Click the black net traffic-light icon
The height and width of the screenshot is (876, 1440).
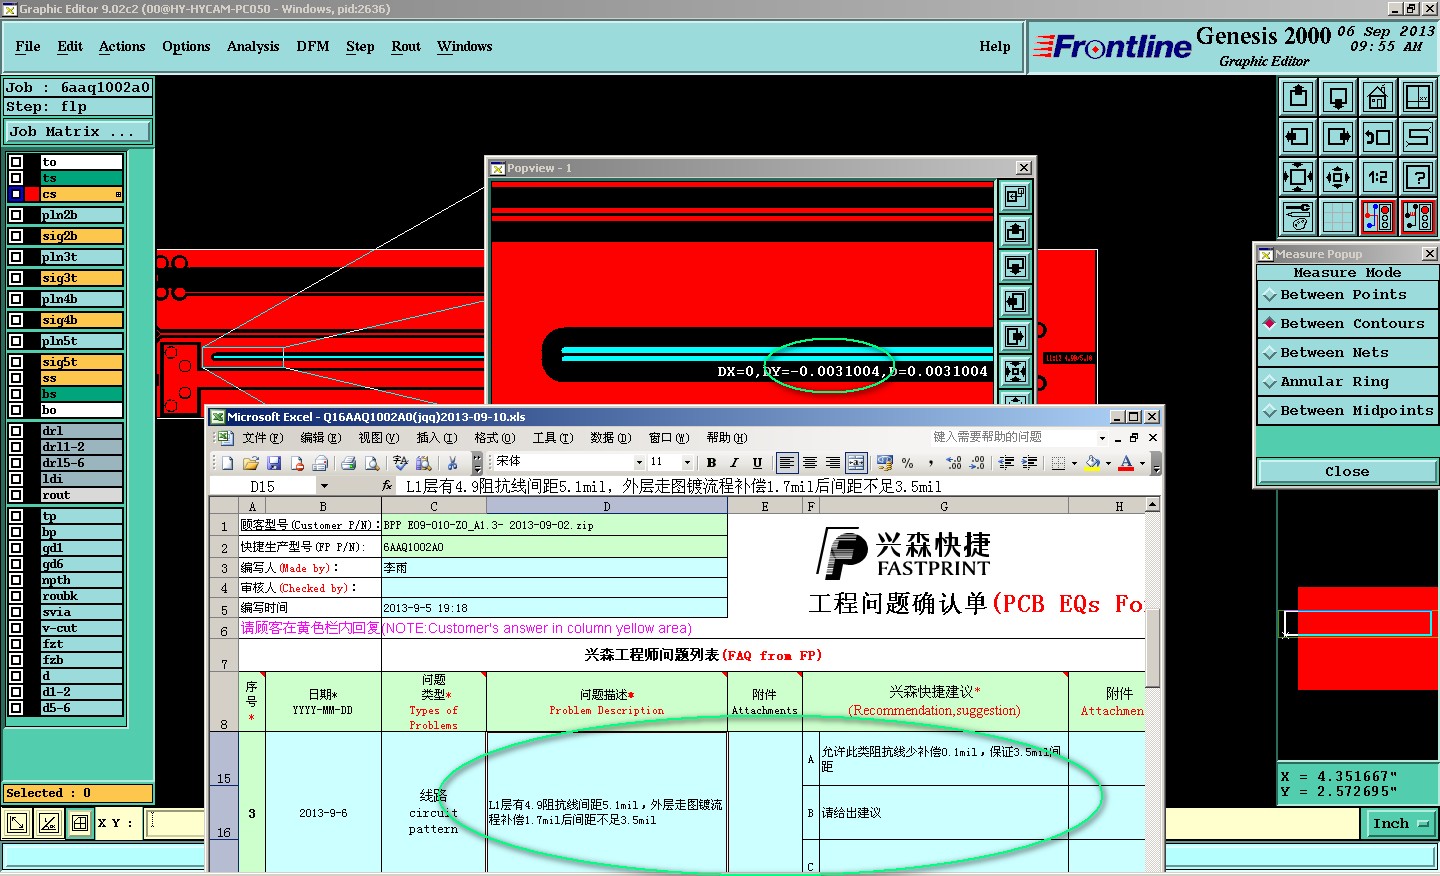pyautogui.click(x=1418, y=216)
